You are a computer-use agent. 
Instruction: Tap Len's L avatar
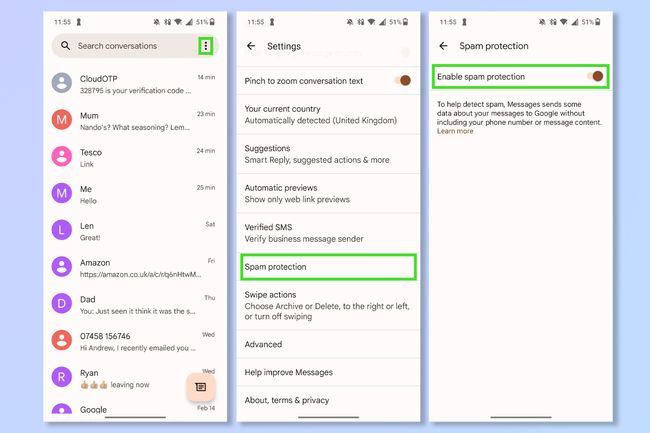coord(62,230)
